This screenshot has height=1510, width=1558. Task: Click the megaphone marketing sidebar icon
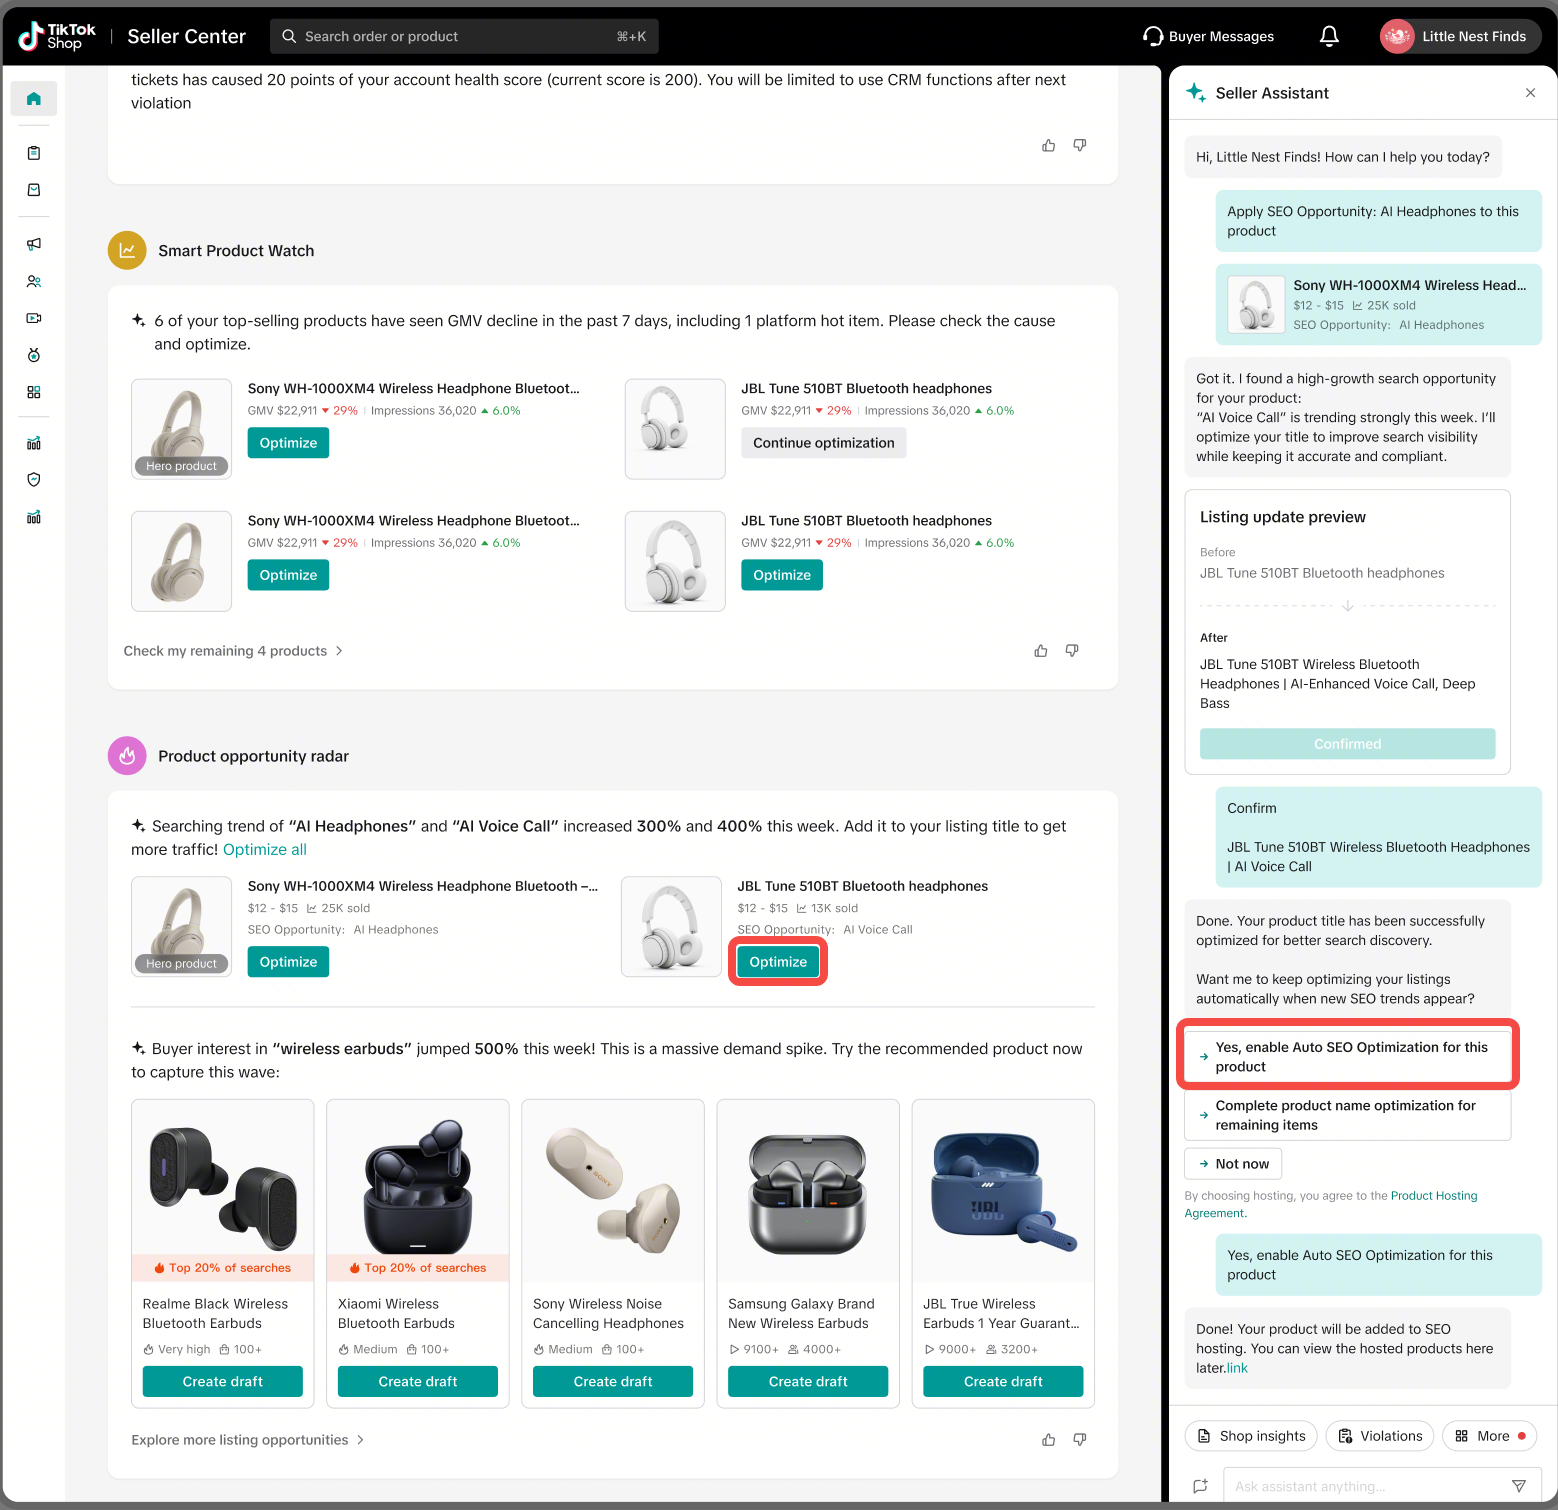click(x=33, y=244)
